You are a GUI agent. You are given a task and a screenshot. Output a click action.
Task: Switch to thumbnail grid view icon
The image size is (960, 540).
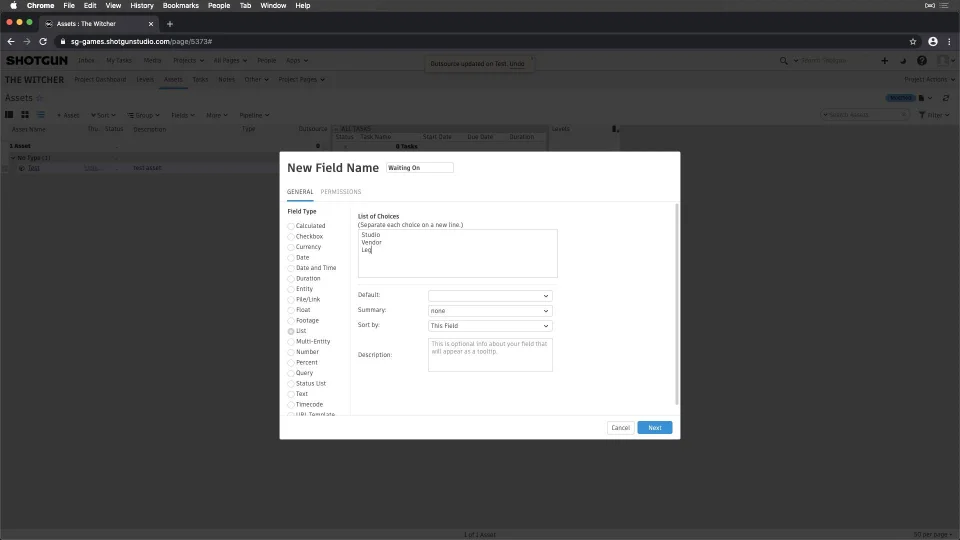coord(25,114)
